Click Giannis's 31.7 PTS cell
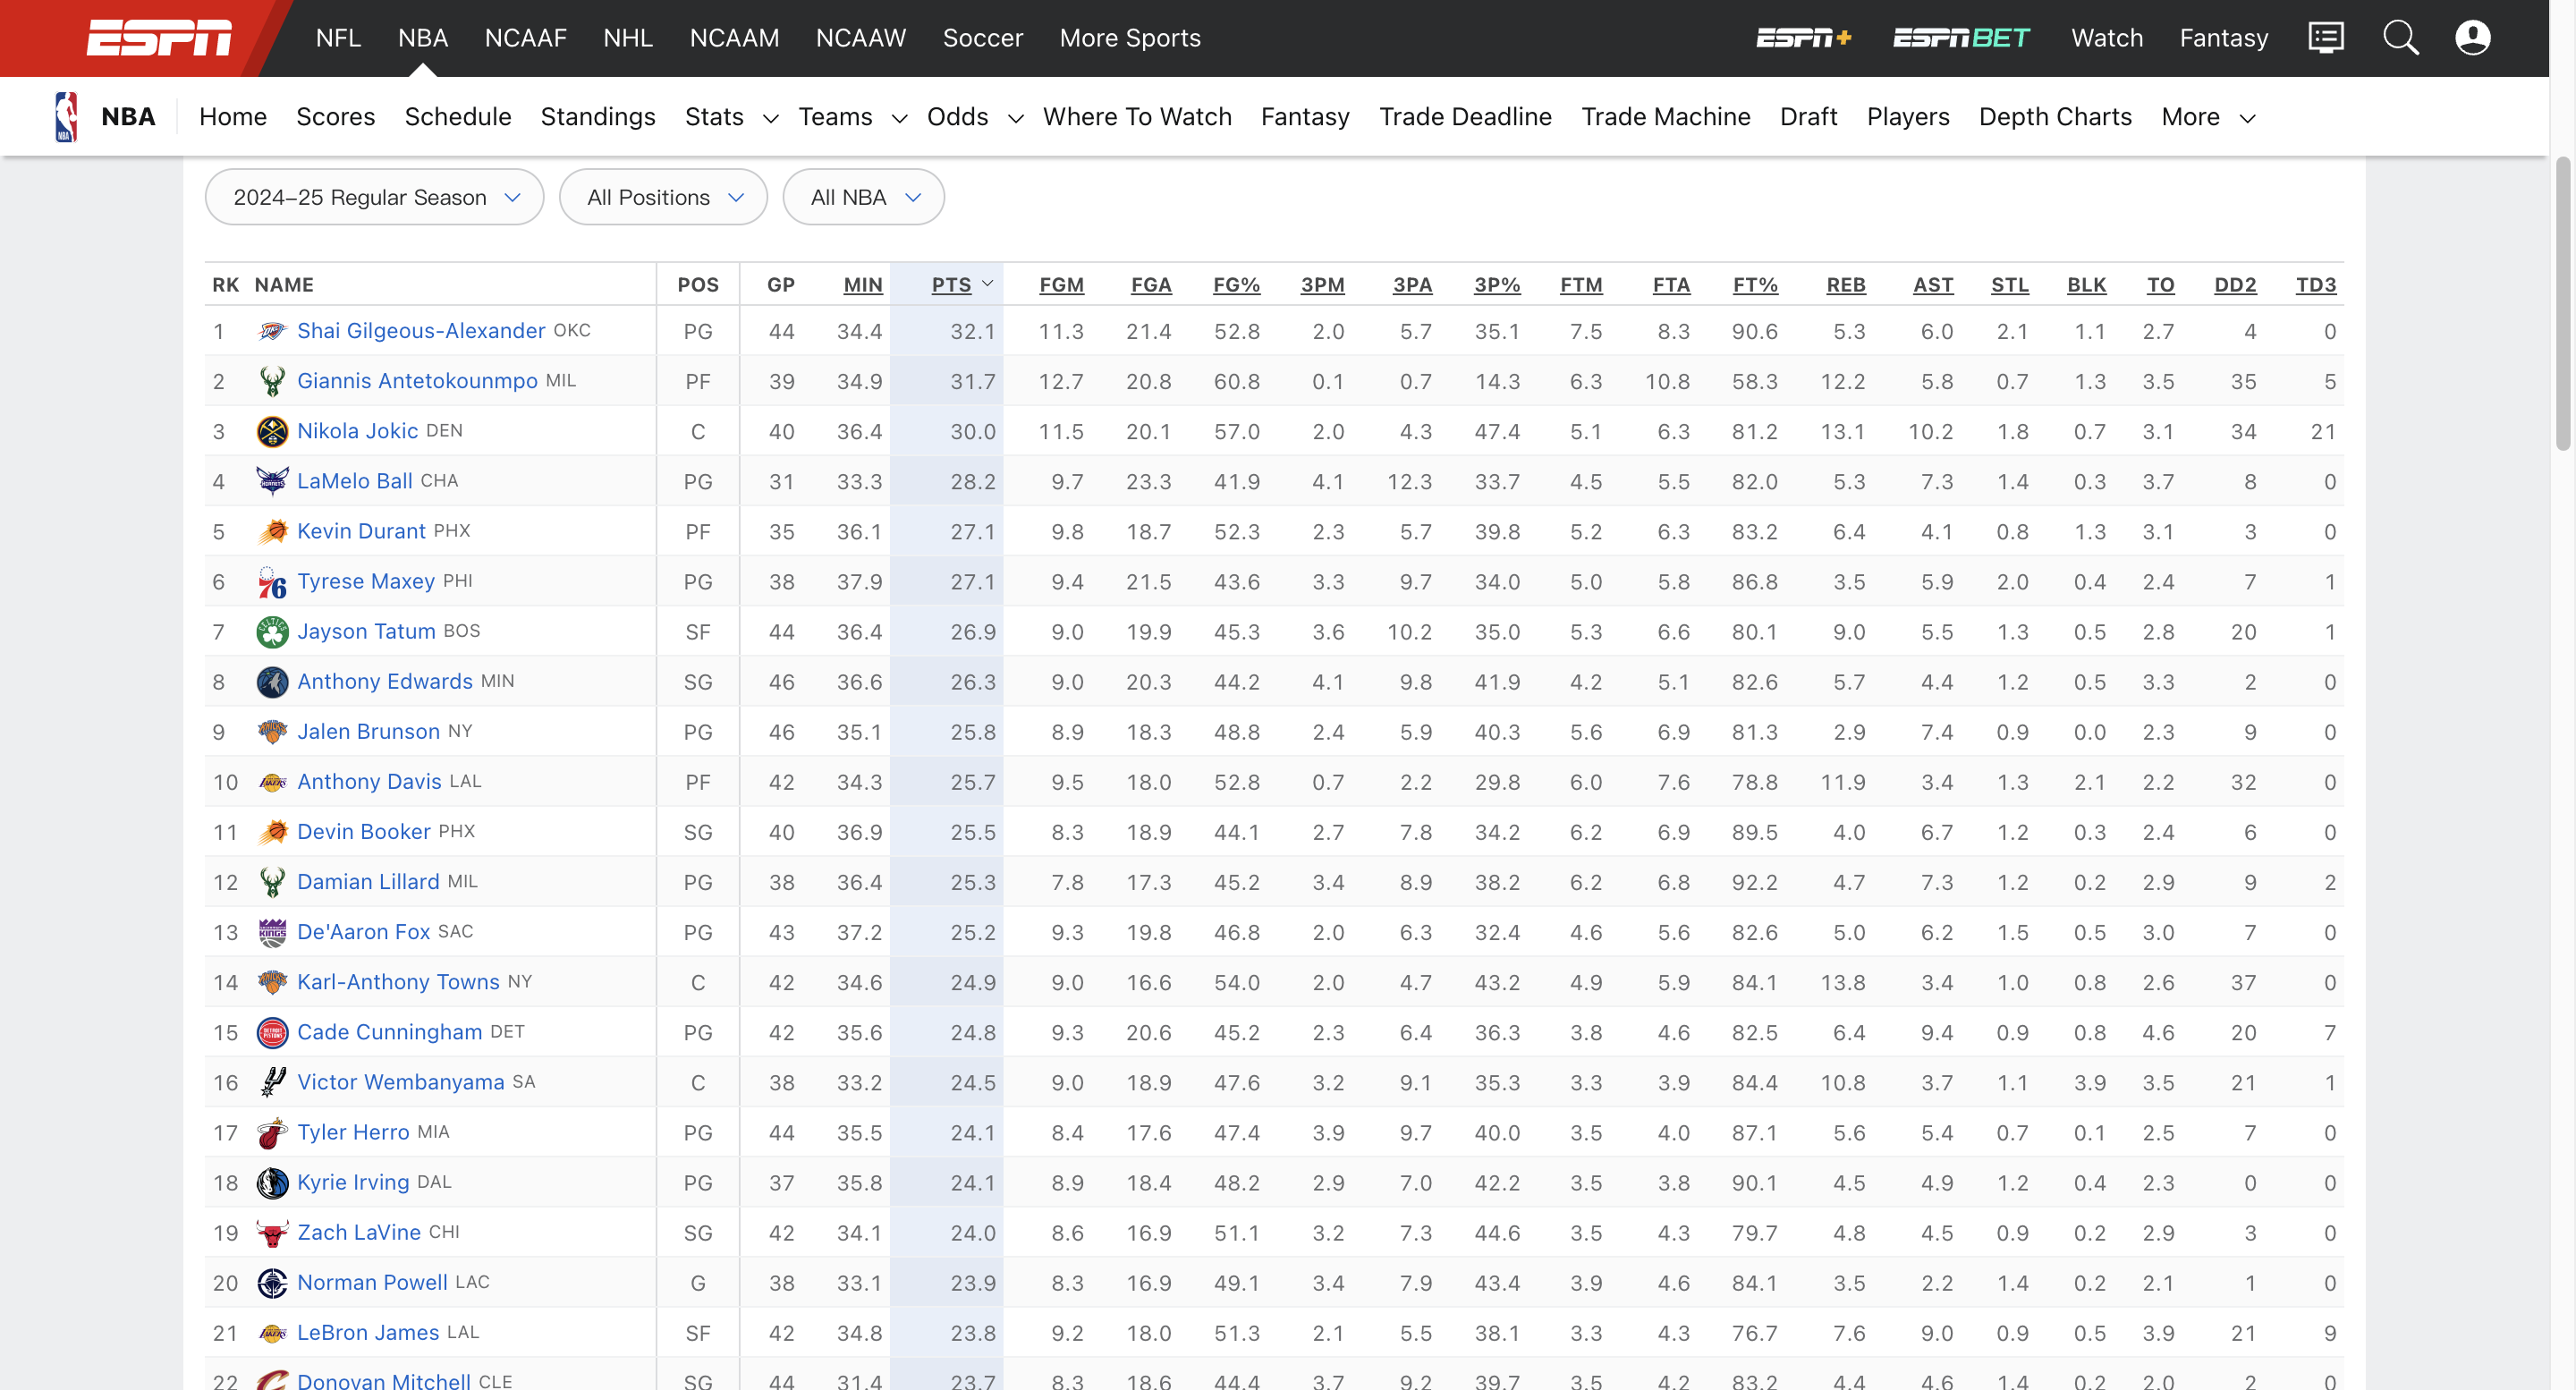 tap(947, 381)
